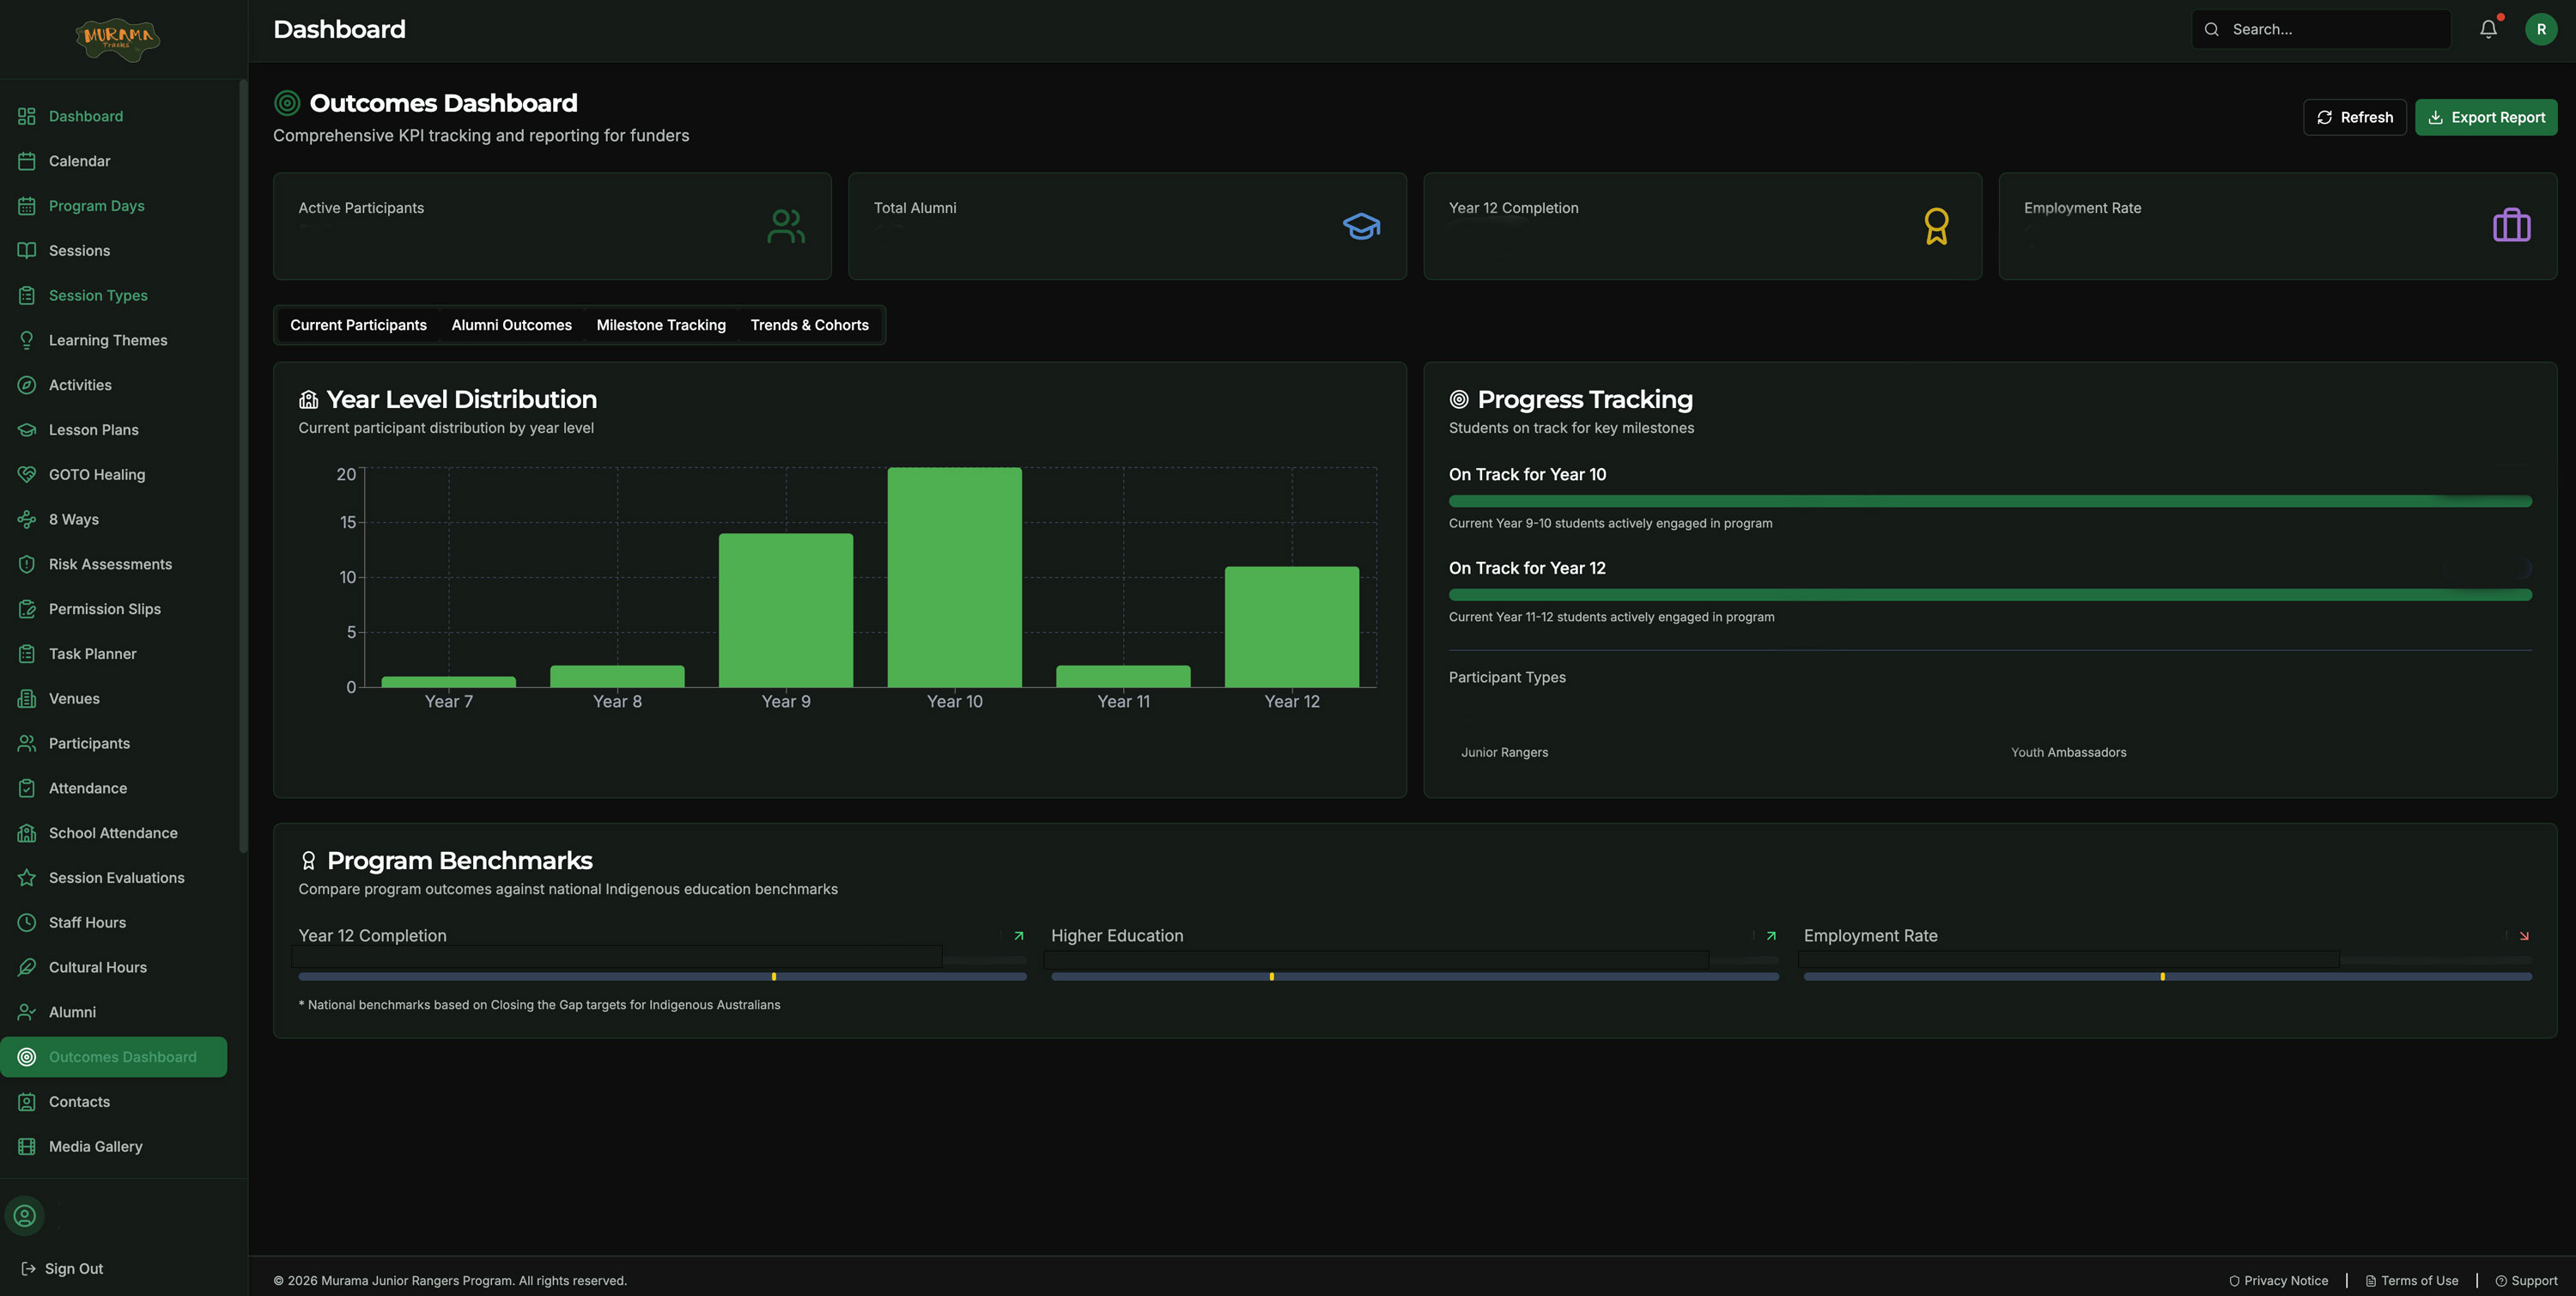Open the notifications bell
Viewport: 2576px width, 1296px height.
click(x=2488, y=29)
